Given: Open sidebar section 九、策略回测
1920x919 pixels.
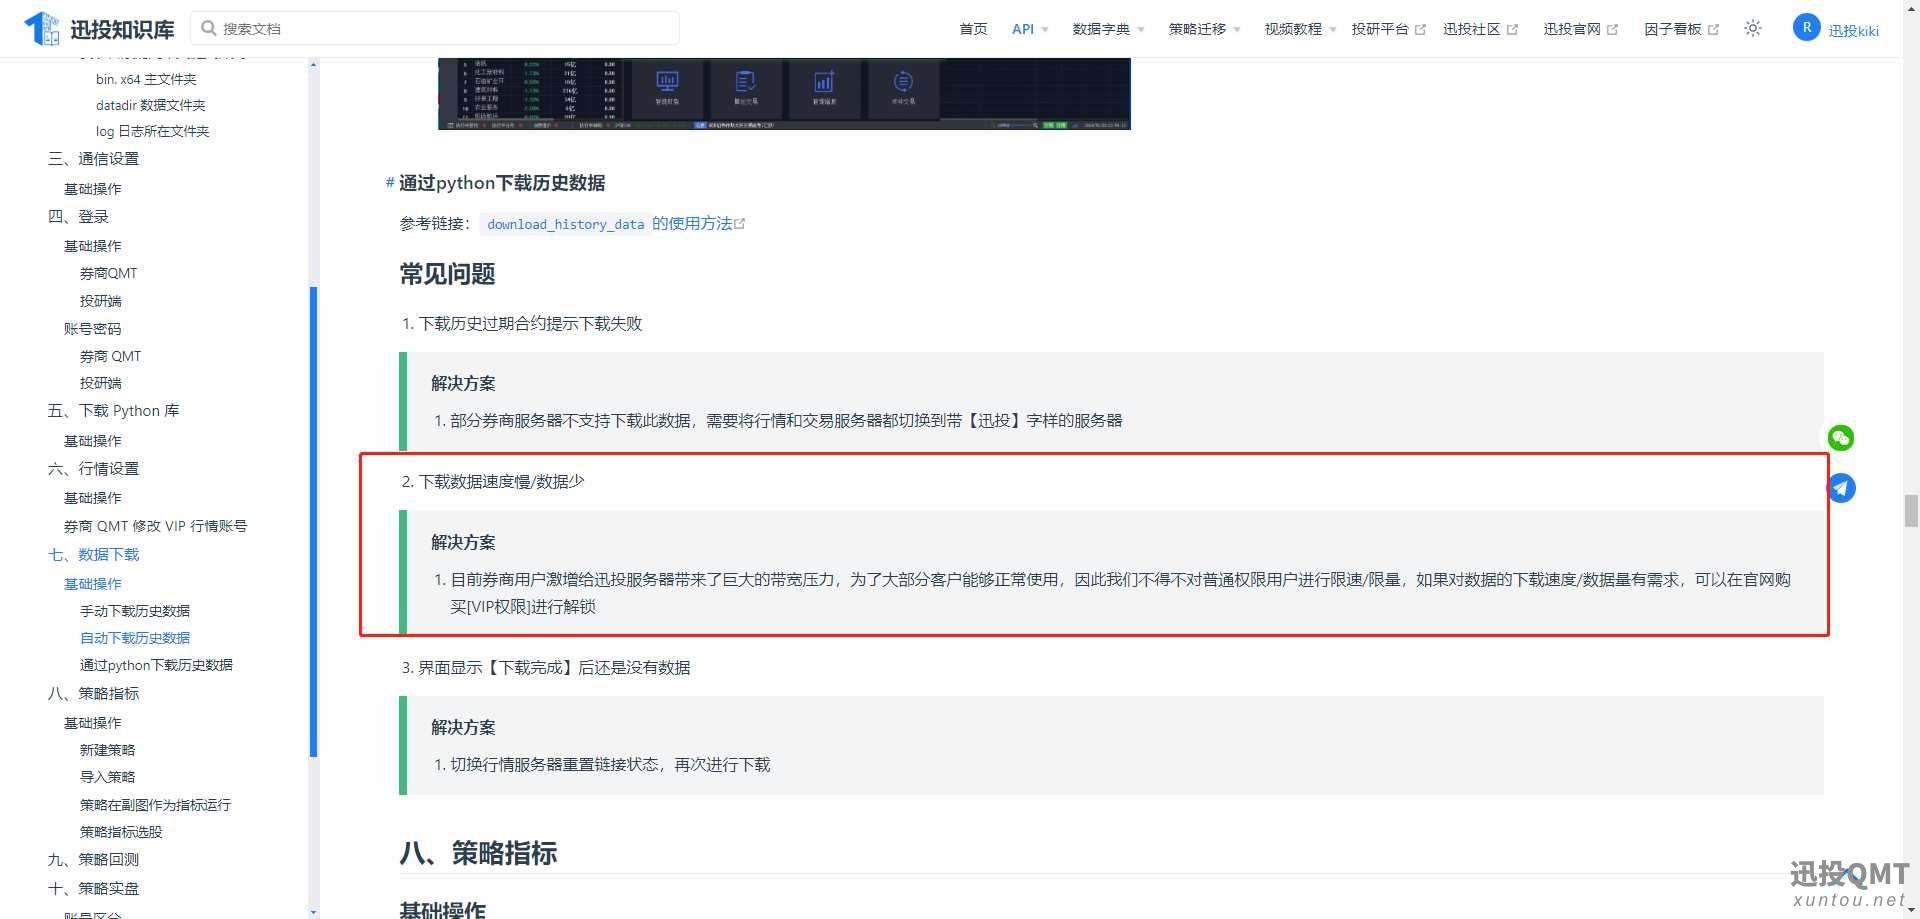Looking at the screenshot, I should click(93, 860).
